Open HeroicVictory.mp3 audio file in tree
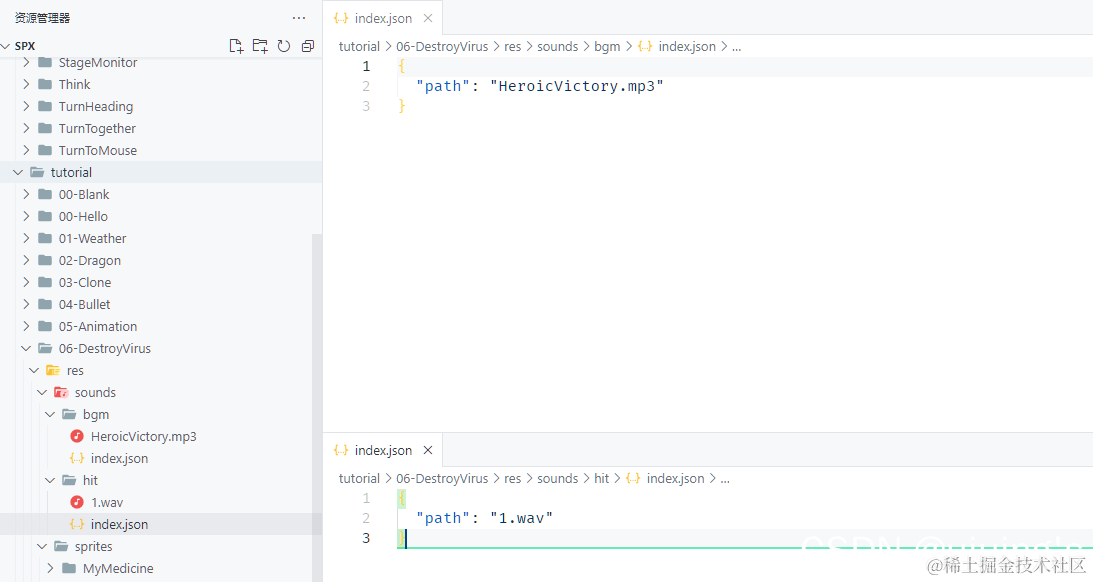 (144, 436)
